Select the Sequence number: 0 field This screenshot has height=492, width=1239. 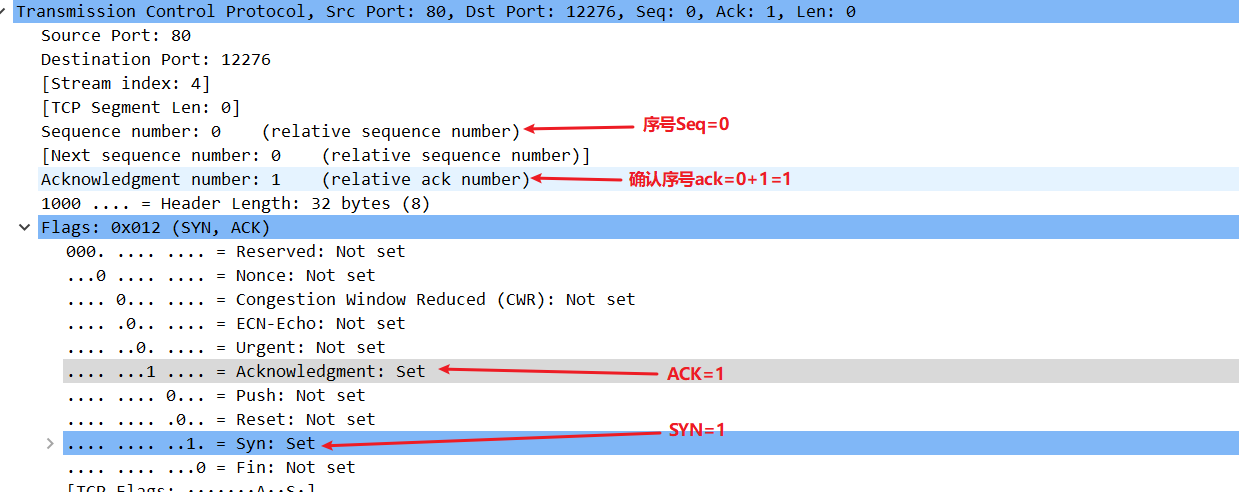pos(281,132)
